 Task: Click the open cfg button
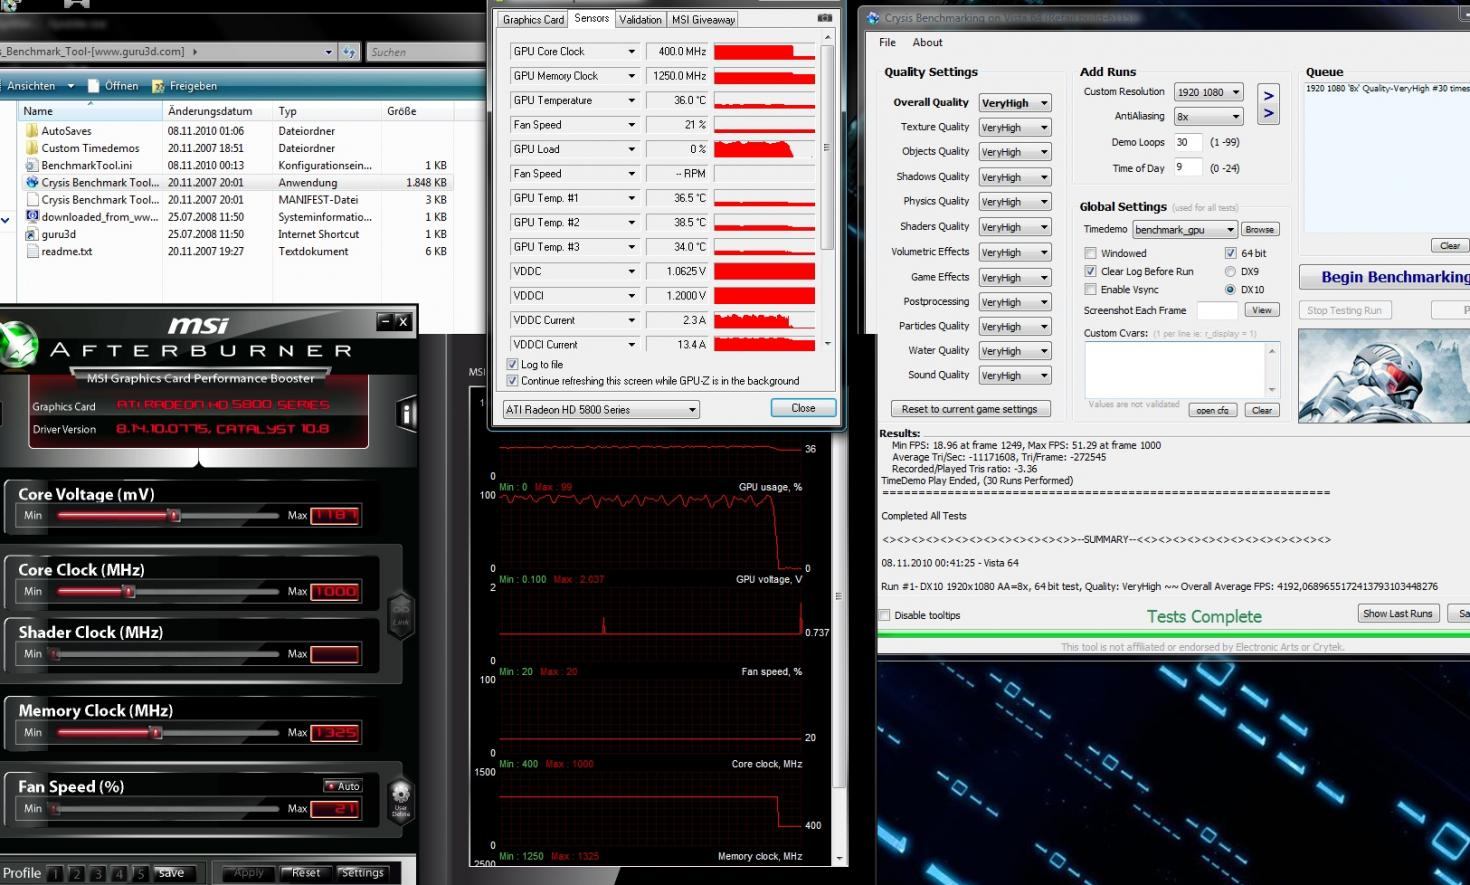(x=1212, y=410)
